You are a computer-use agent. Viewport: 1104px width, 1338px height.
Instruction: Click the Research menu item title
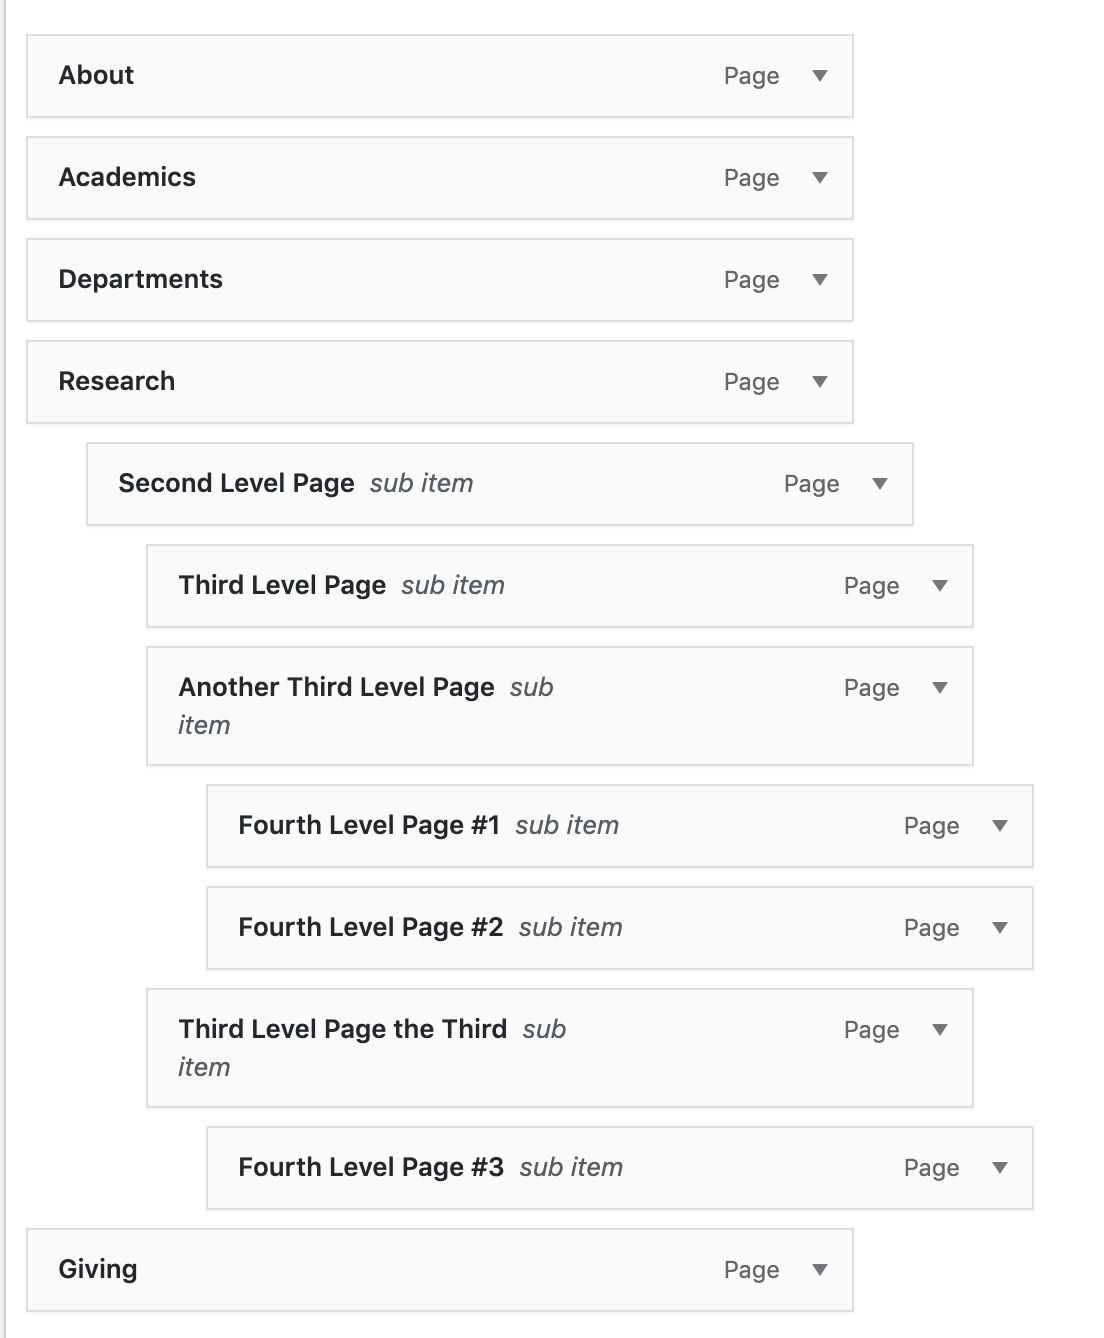coord(116,382)
